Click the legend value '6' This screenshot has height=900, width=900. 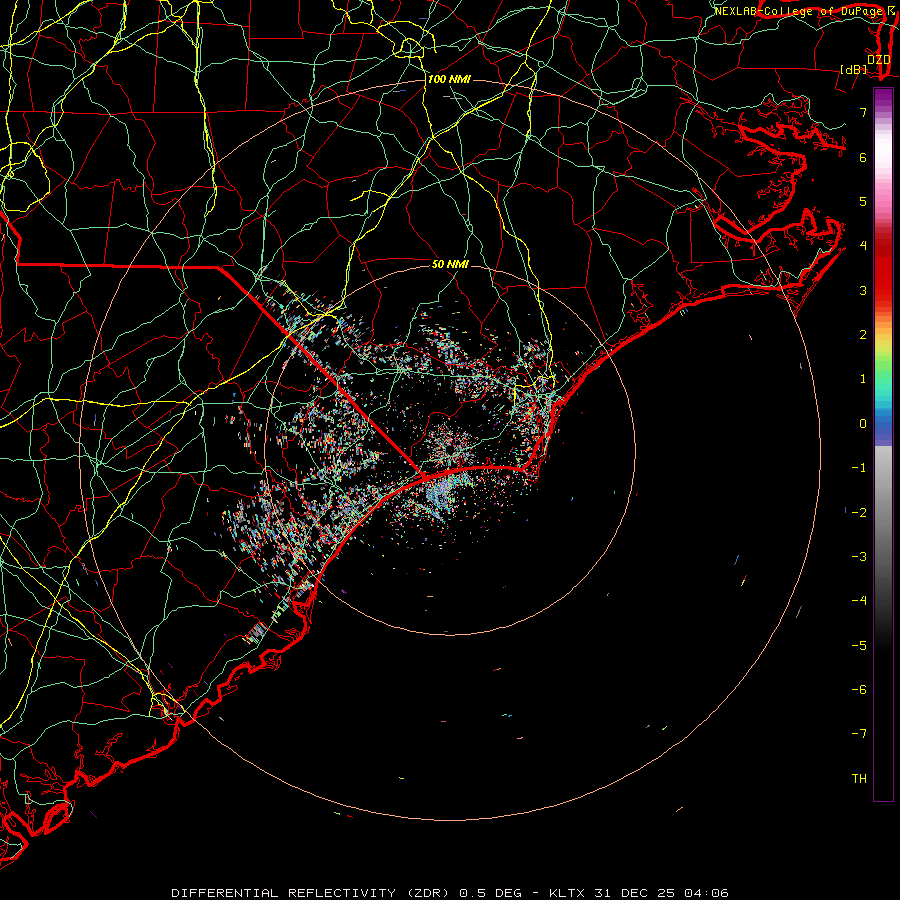click(x=863, y=157)
